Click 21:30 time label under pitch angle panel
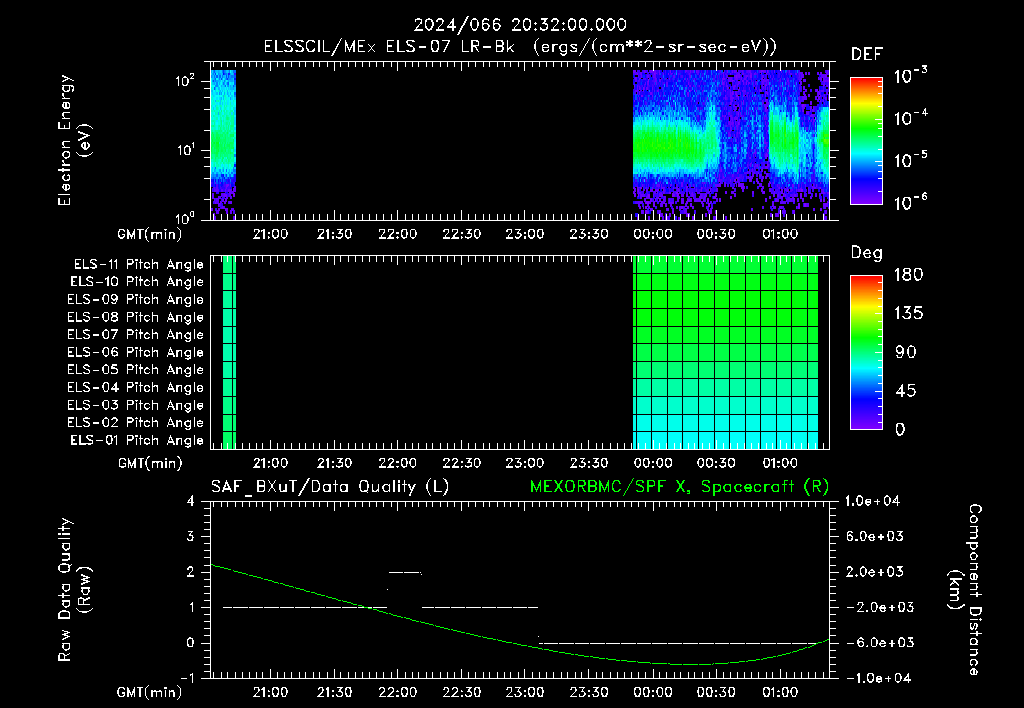The height and width of the screenshot is (708, 1024). click(x=334, y=463)
